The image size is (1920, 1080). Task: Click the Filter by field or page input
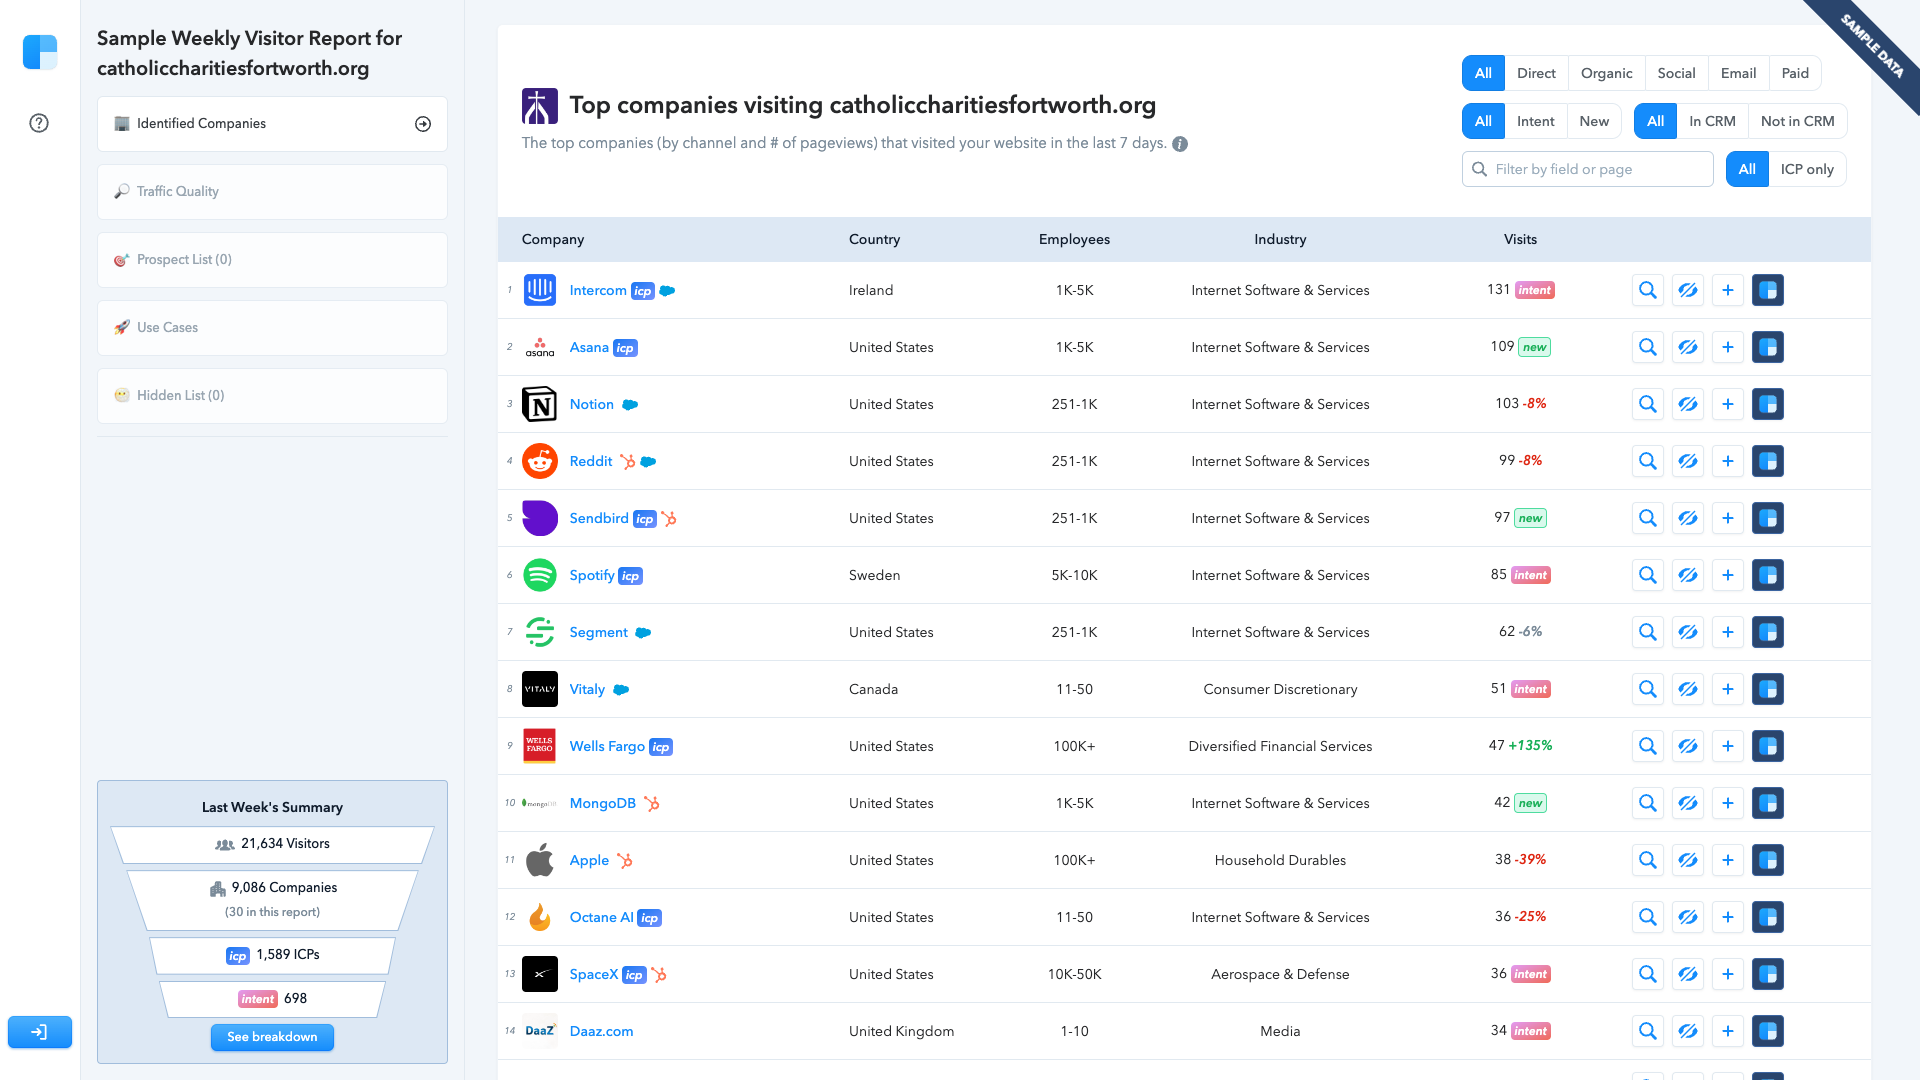1588,169
